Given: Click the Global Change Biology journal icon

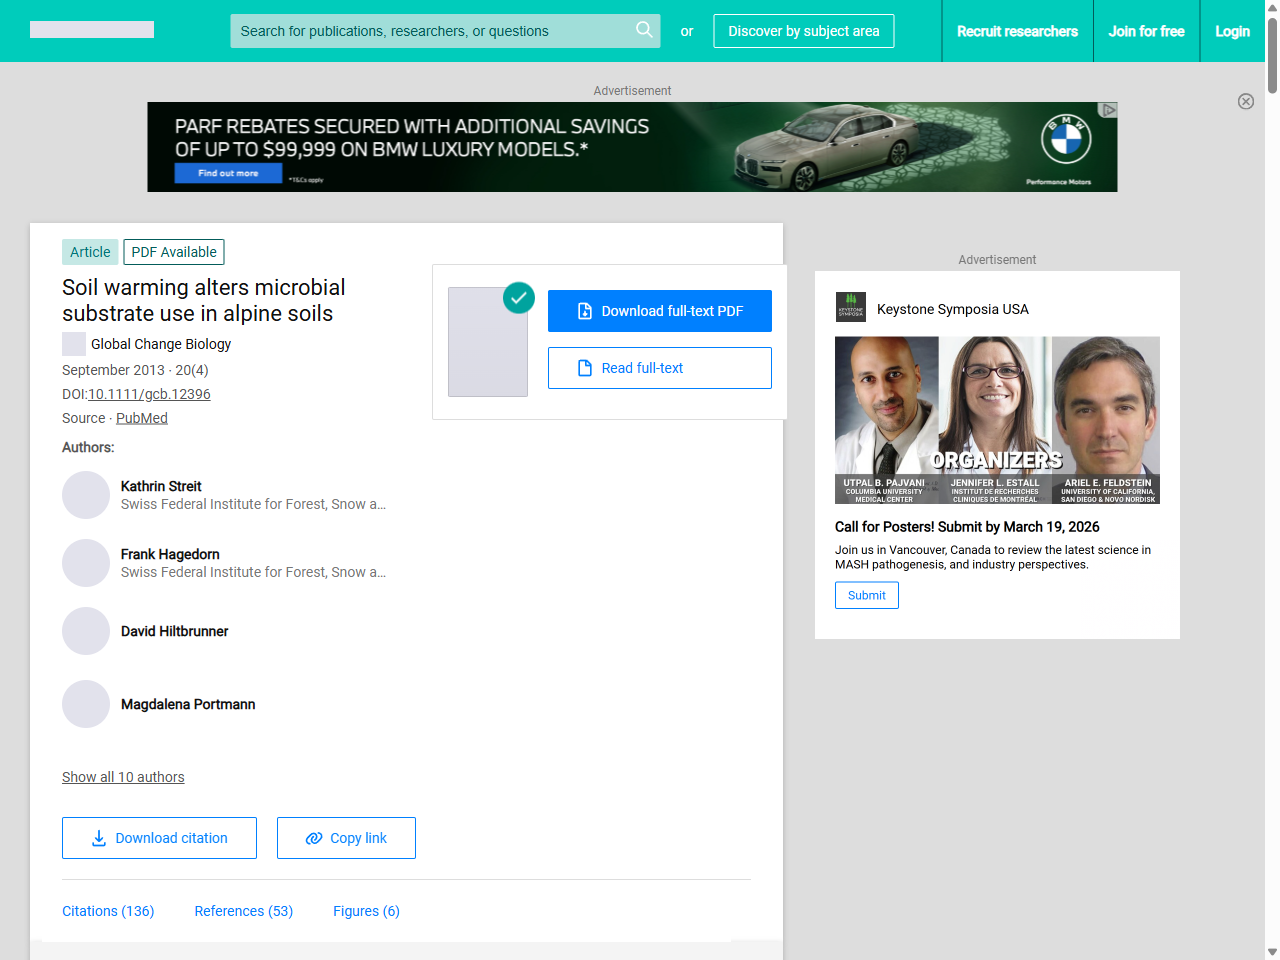Looking at the screenshot, I should (x=74, y=344).
